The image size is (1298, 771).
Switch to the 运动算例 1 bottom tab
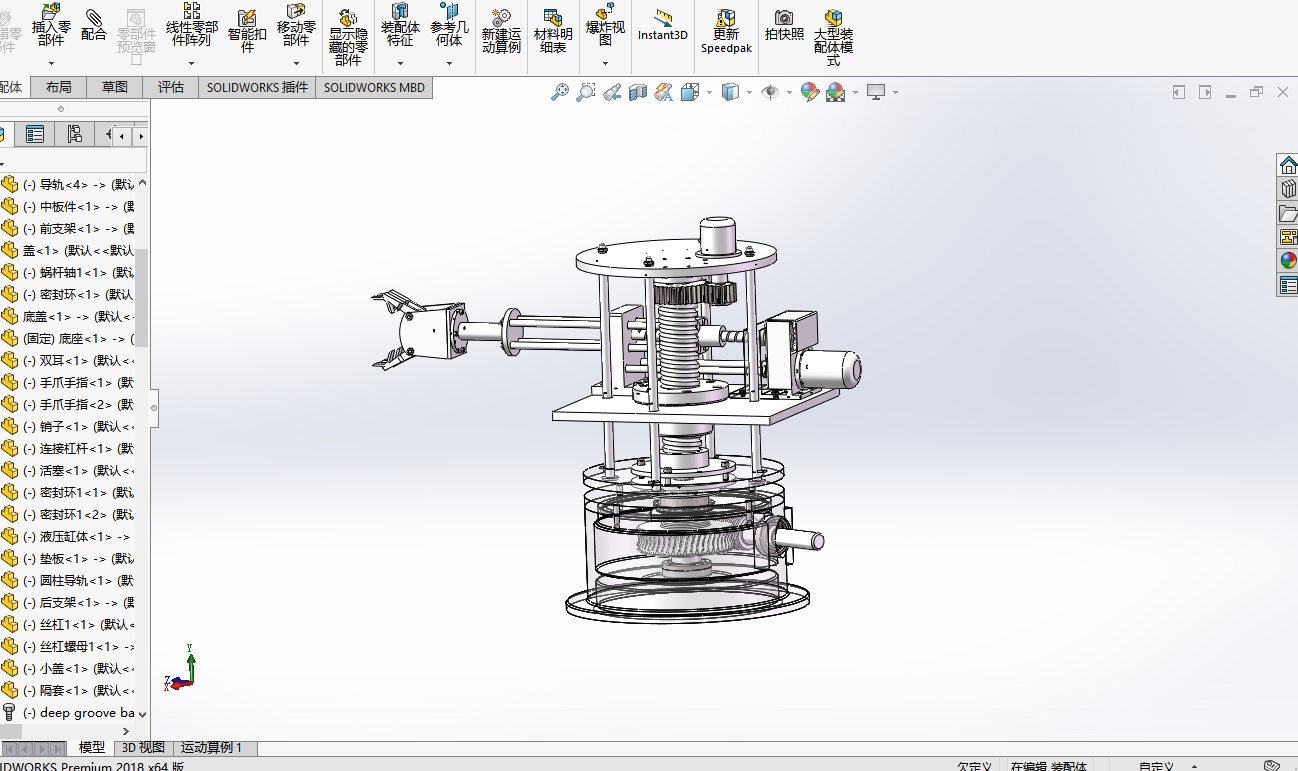tap(215, 747)
